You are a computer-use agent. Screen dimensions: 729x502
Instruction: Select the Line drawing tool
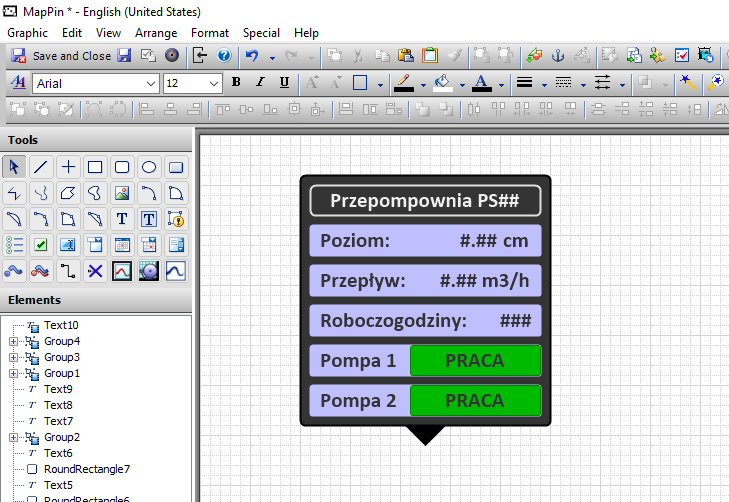coord(41,167)
